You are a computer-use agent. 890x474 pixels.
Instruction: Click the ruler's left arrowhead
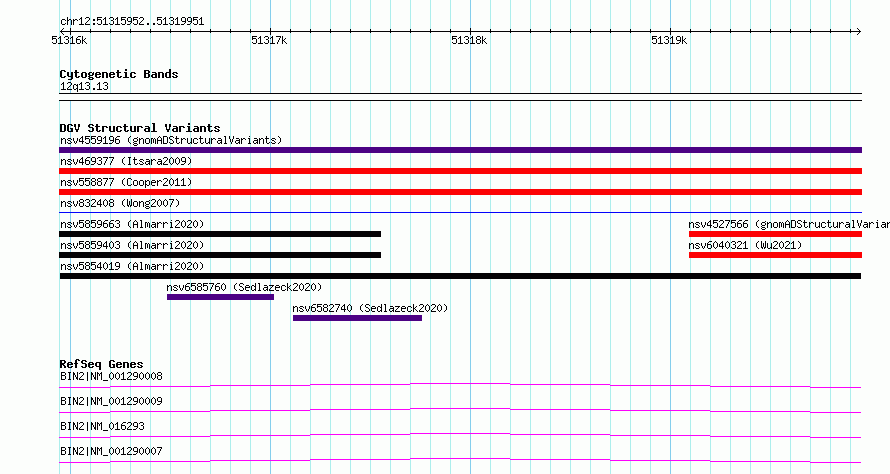point(63,31)
